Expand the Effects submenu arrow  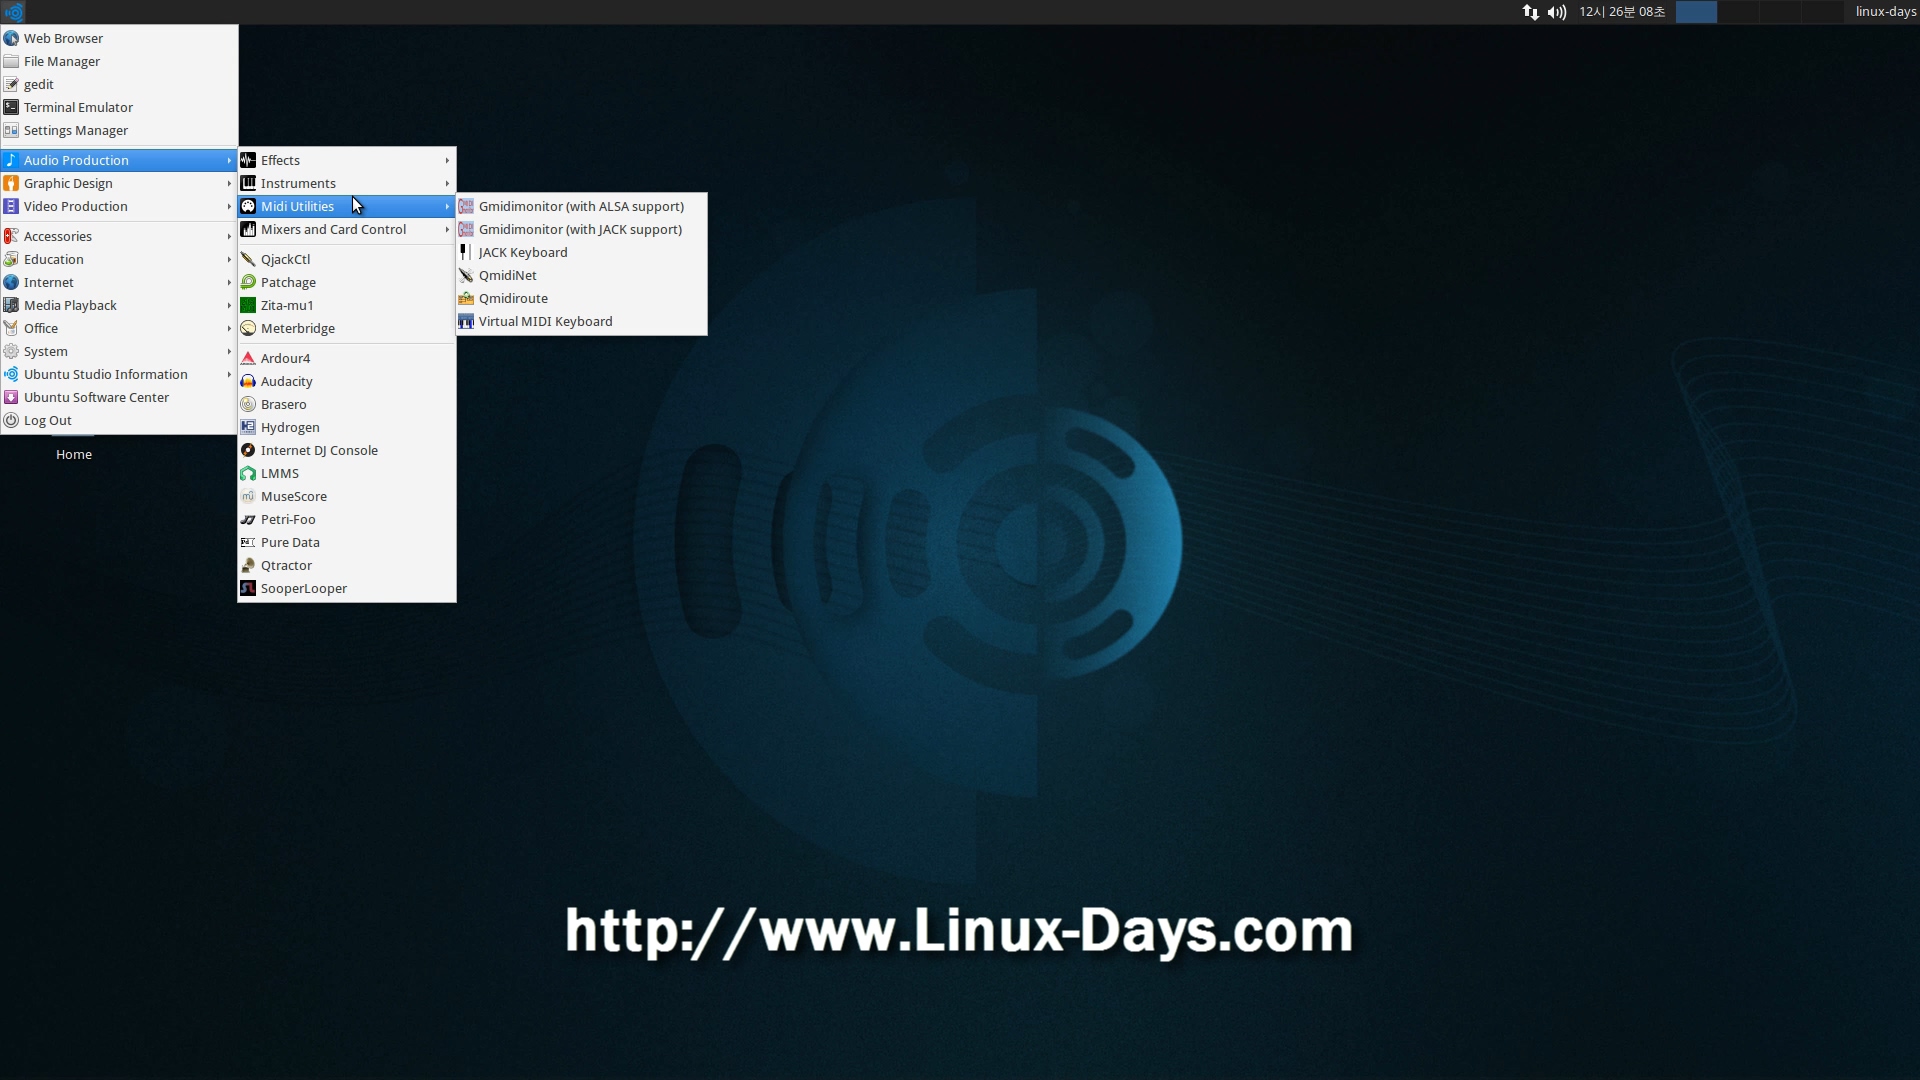(447, 160)
